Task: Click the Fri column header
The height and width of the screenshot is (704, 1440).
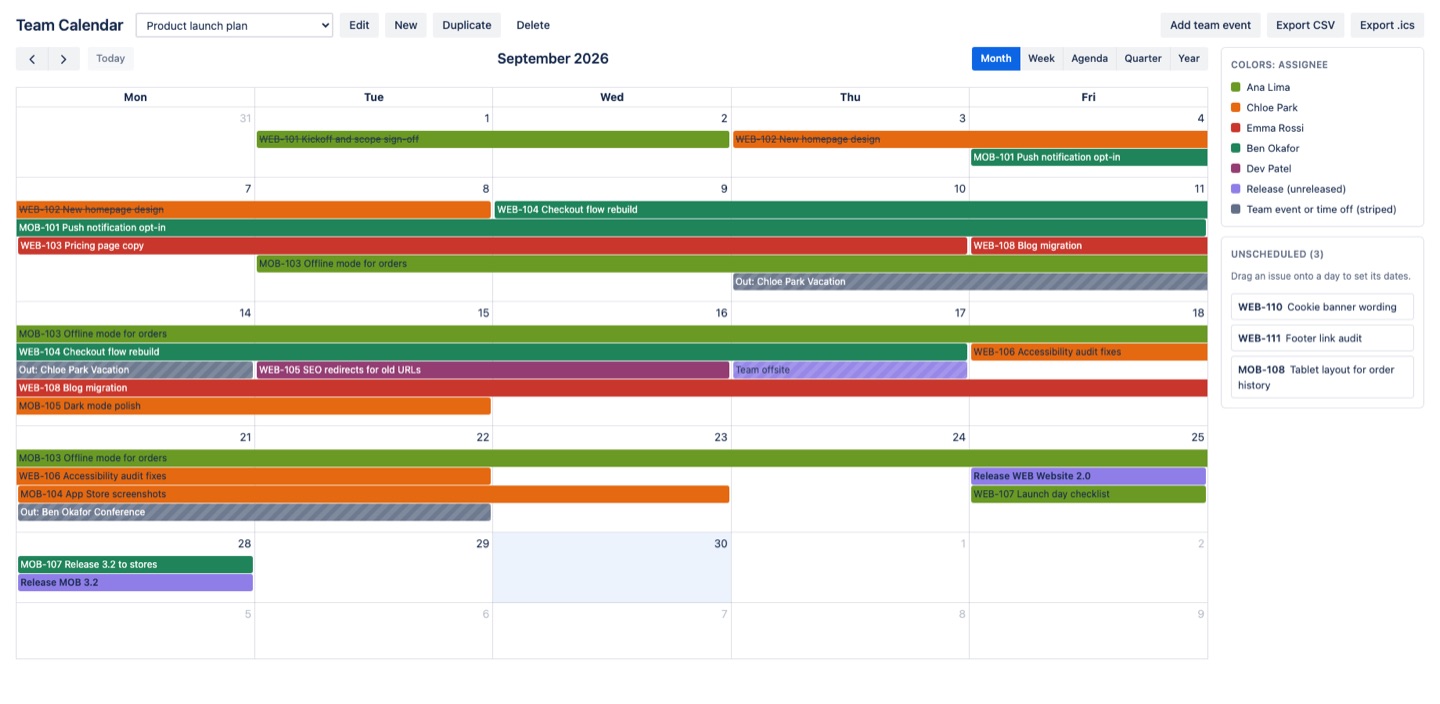Action: [1088, 97]
